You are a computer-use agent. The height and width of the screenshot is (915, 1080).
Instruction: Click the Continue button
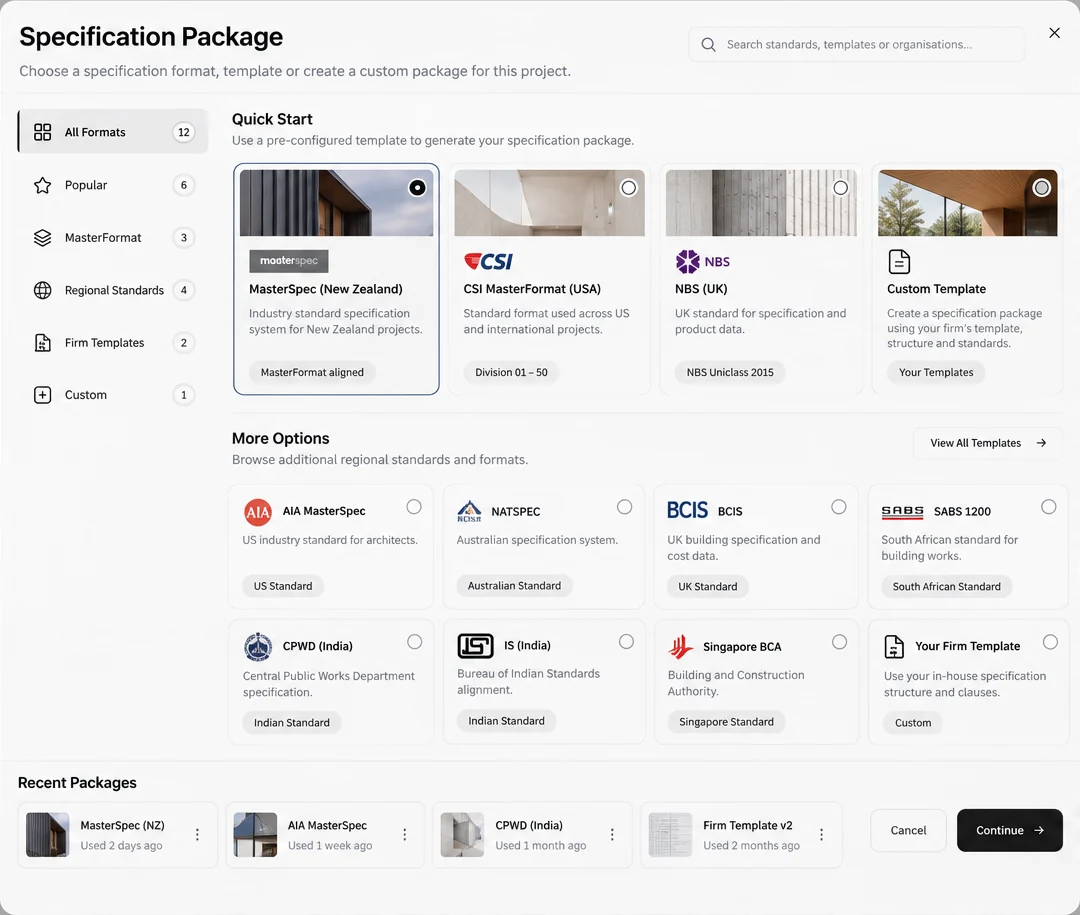pyautogui.click(x=1010, y=830)
